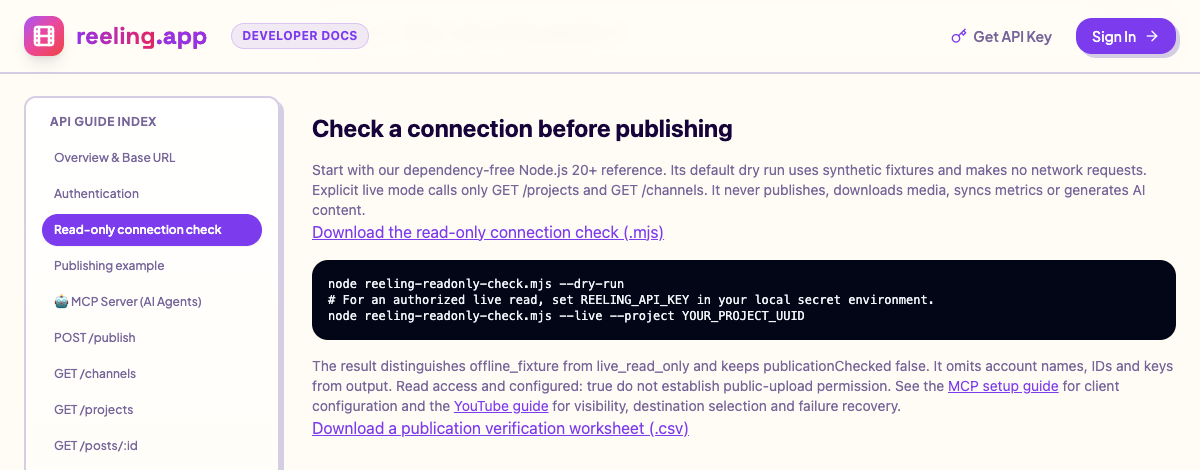
Task: Open the reeling.app home text link
Action: click(141, 37)
